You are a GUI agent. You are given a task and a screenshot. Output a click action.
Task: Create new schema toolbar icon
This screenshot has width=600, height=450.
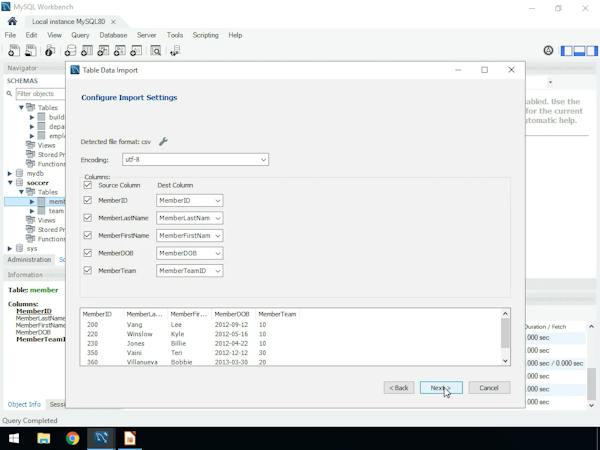point(70,51)
